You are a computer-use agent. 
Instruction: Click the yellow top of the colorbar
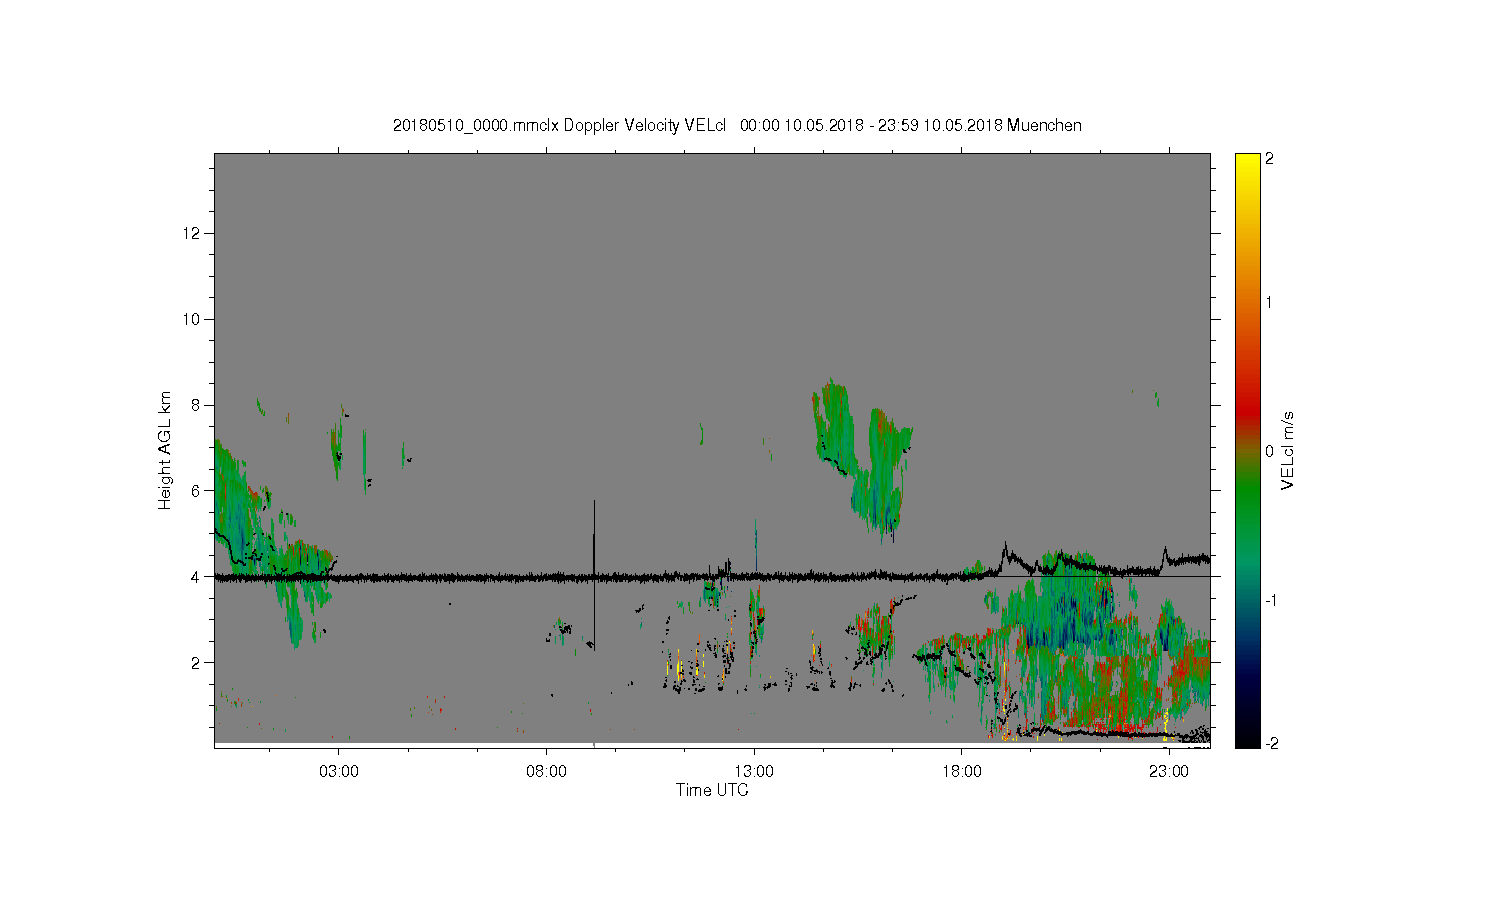coord(1247,165)
